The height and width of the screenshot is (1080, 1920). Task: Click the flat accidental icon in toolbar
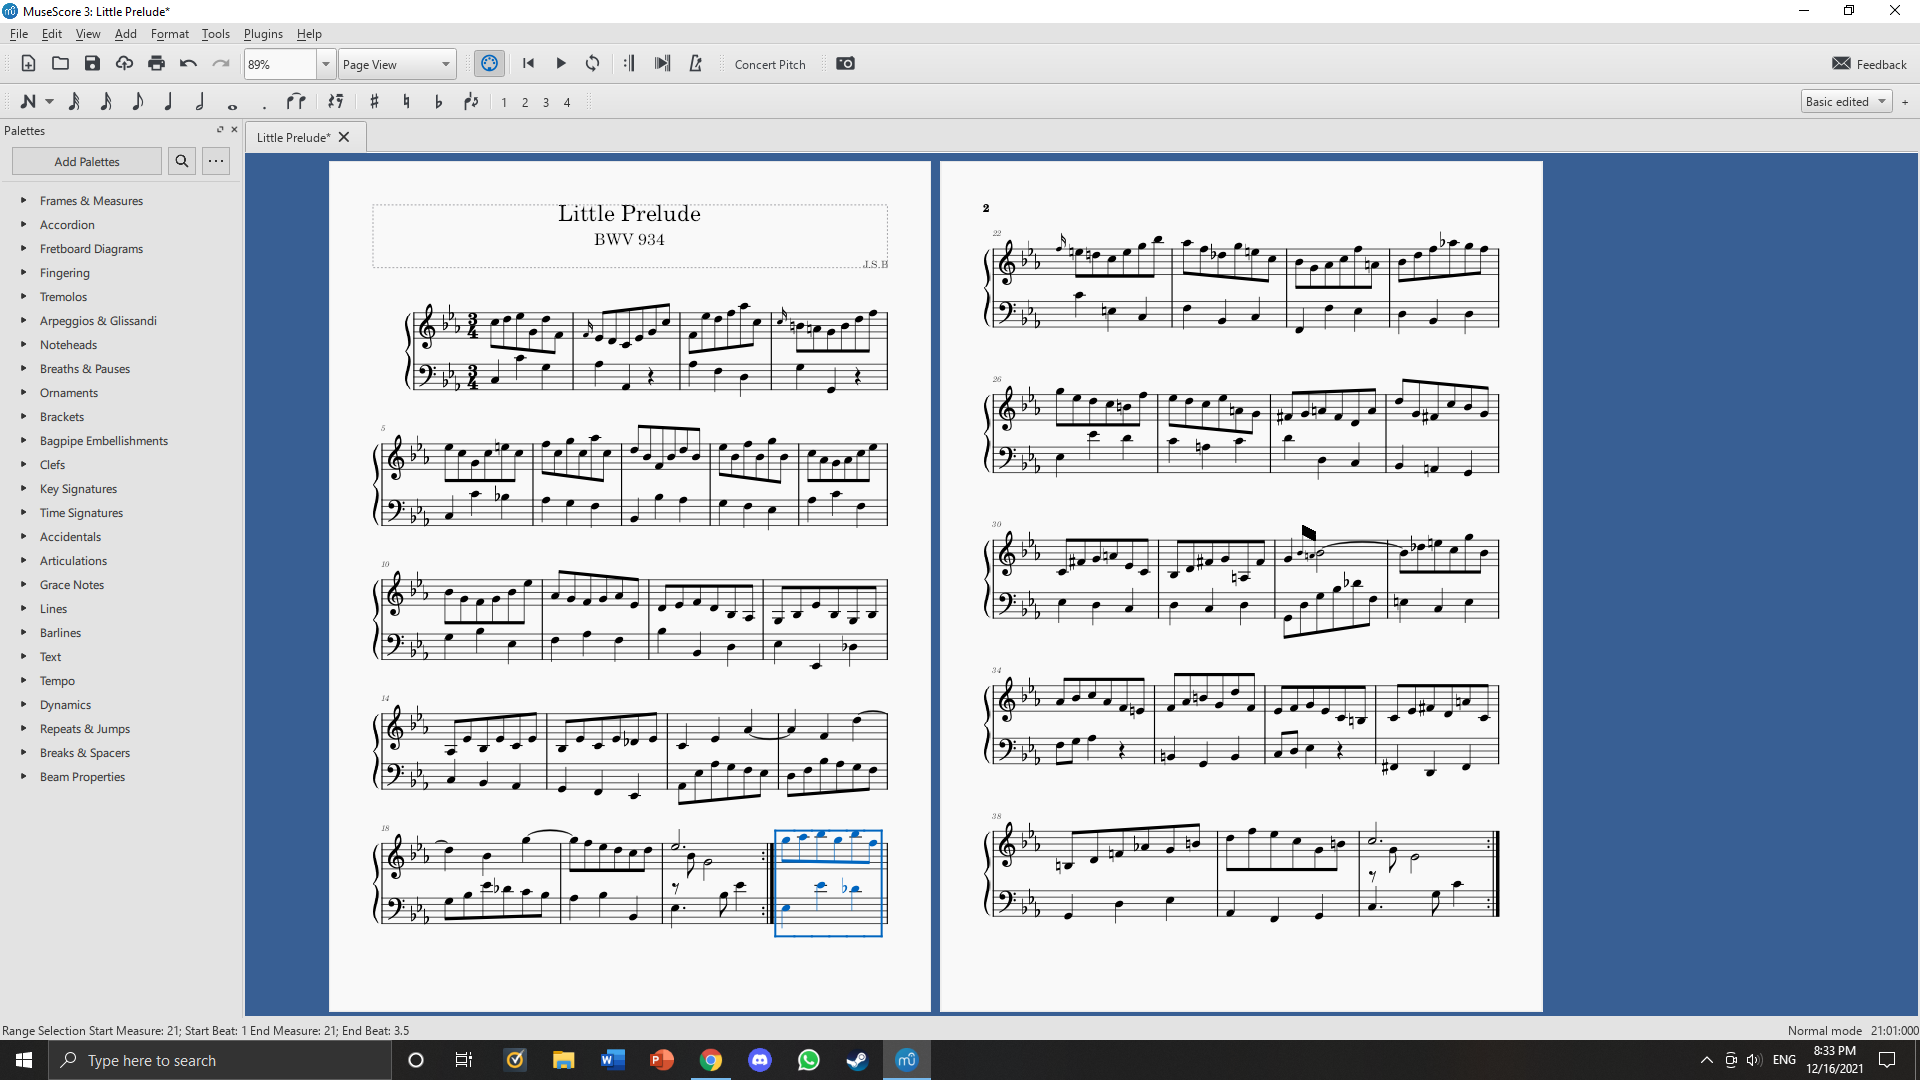(x=438, y=102)
